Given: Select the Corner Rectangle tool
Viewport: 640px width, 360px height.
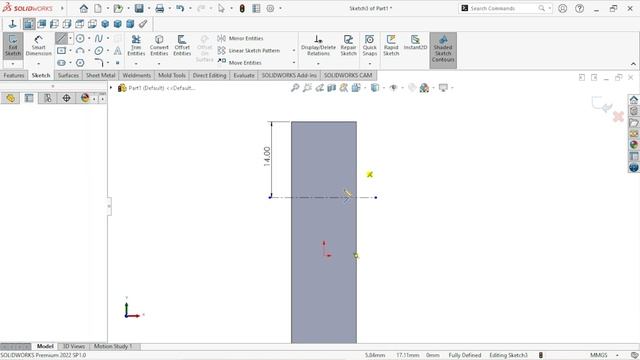Looking at the screenshot, I should (x=61, y=51).
